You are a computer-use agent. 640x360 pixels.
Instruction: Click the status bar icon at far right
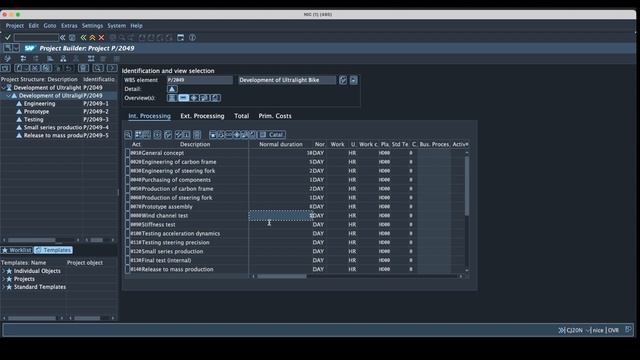pos(629,329)
